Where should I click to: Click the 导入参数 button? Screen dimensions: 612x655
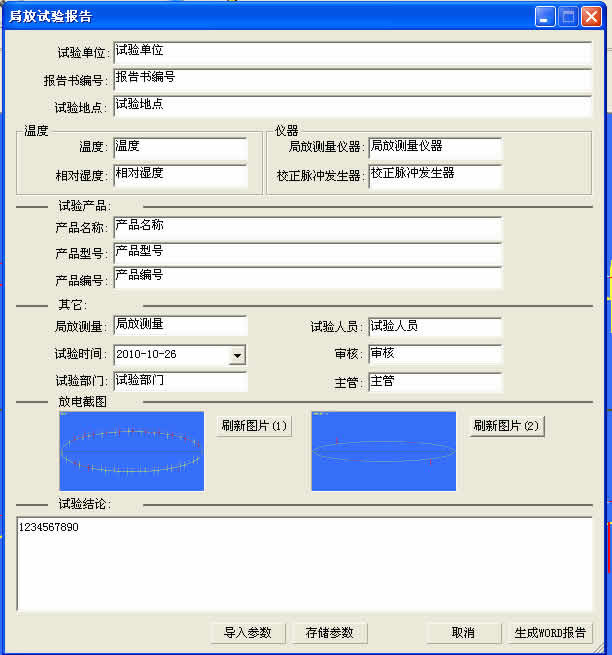pyautogui.click(x=248, y=633)
